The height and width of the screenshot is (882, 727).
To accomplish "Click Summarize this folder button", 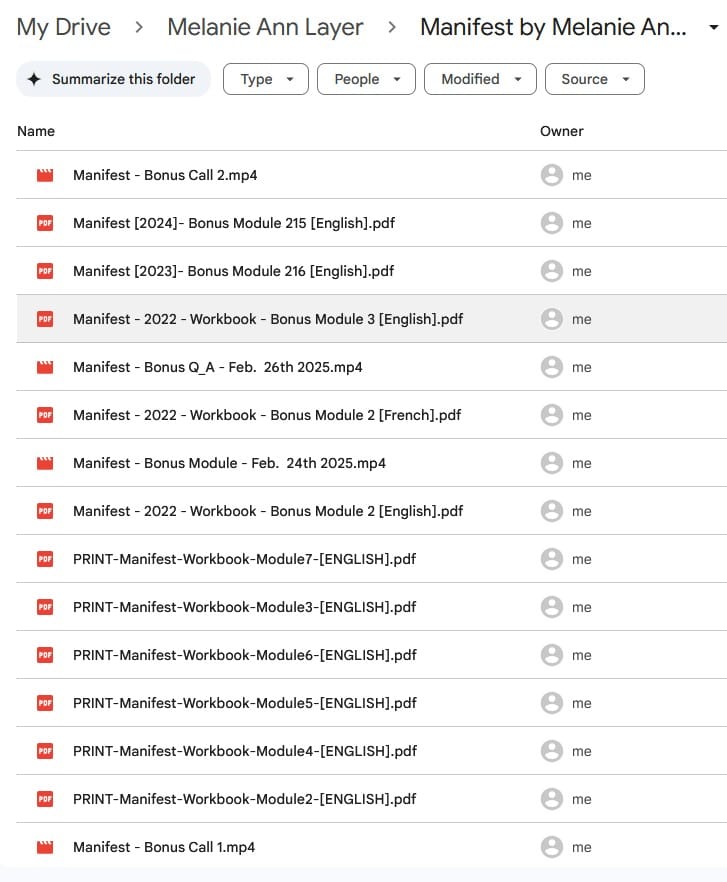I will pos(113,79).
